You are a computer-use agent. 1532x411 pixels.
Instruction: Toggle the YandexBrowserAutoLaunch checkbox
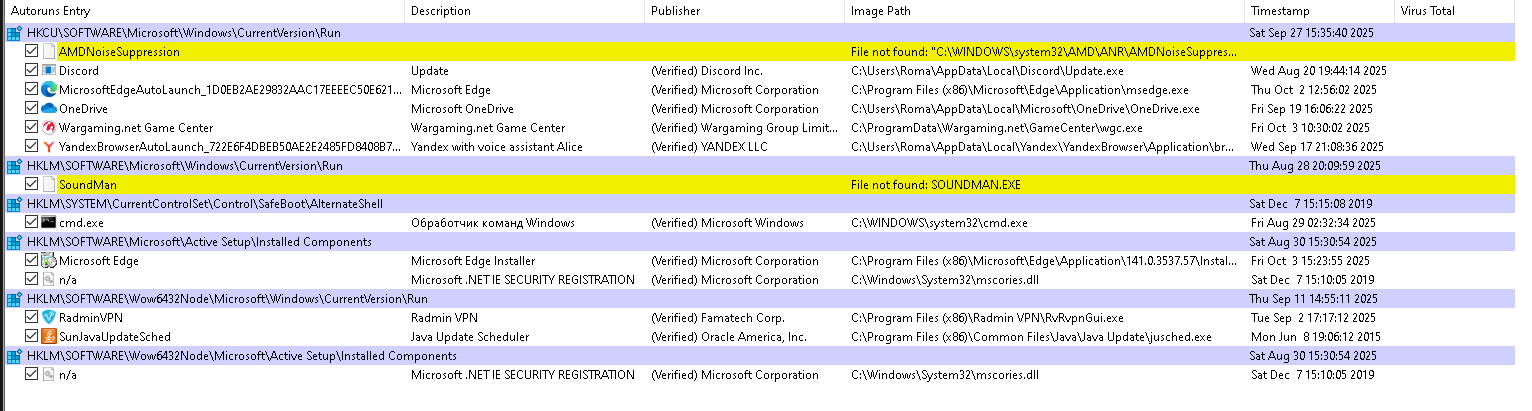tap(32, 147)
